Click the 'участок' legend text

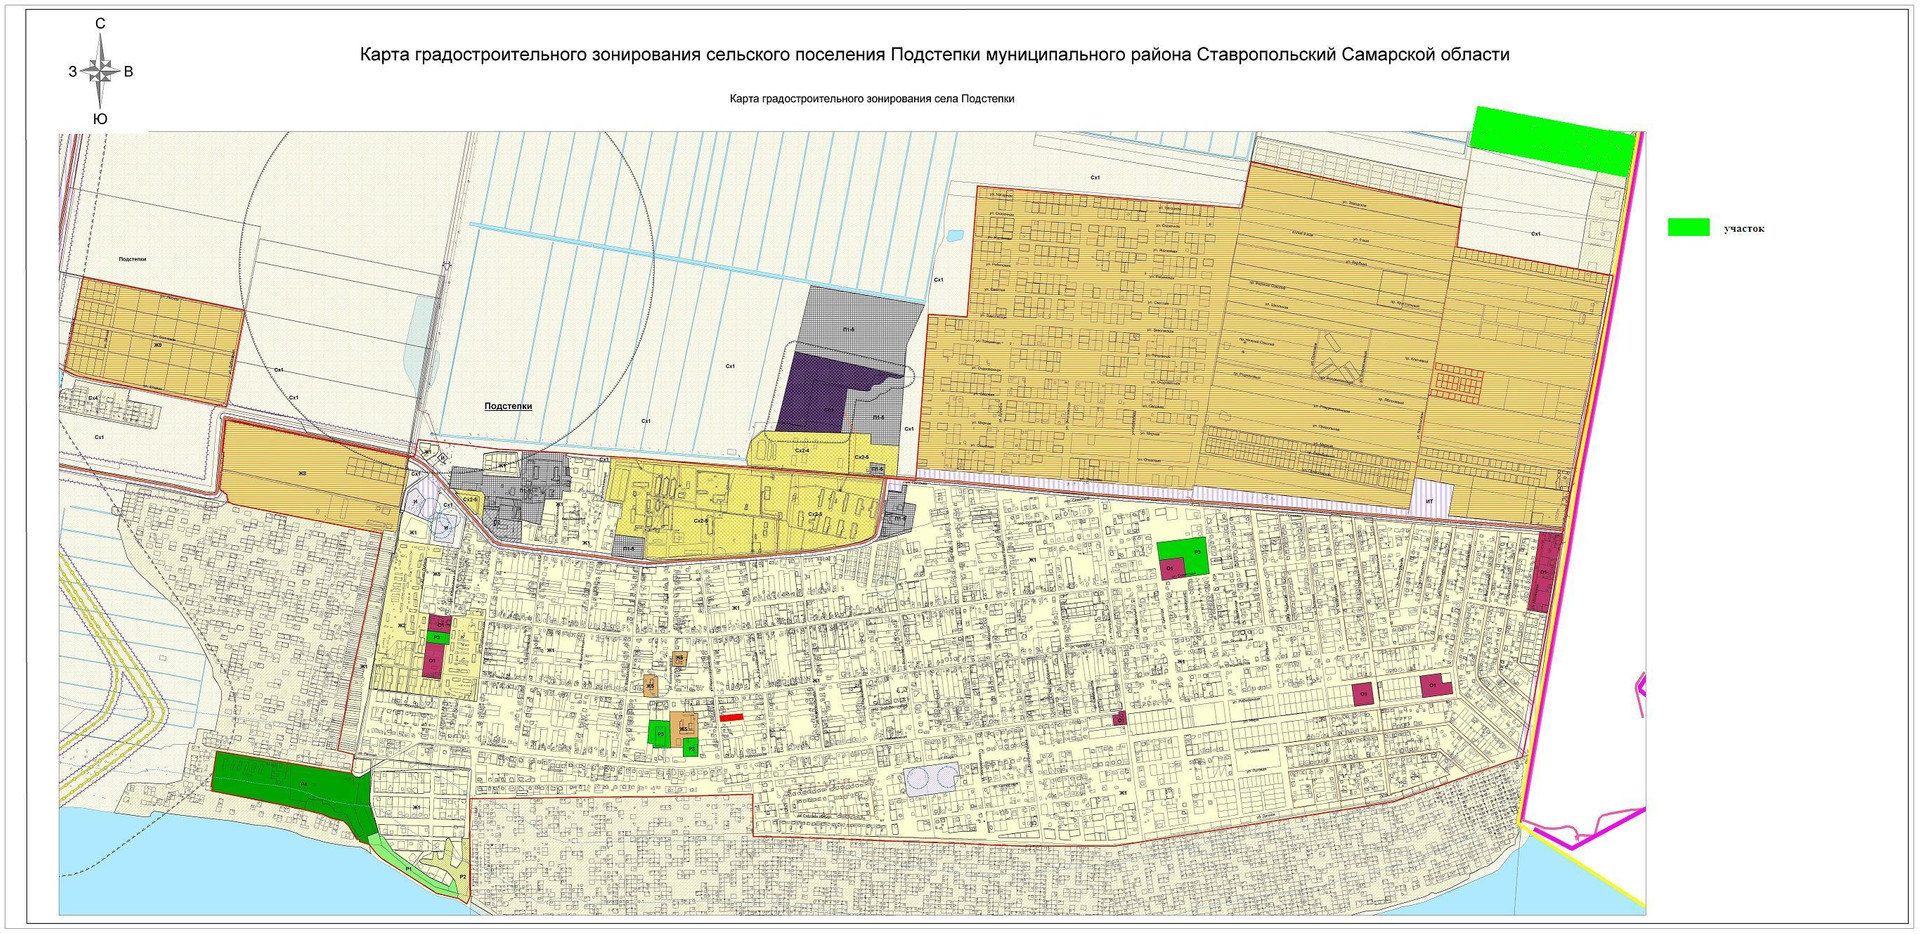(x=1743, y=229)
